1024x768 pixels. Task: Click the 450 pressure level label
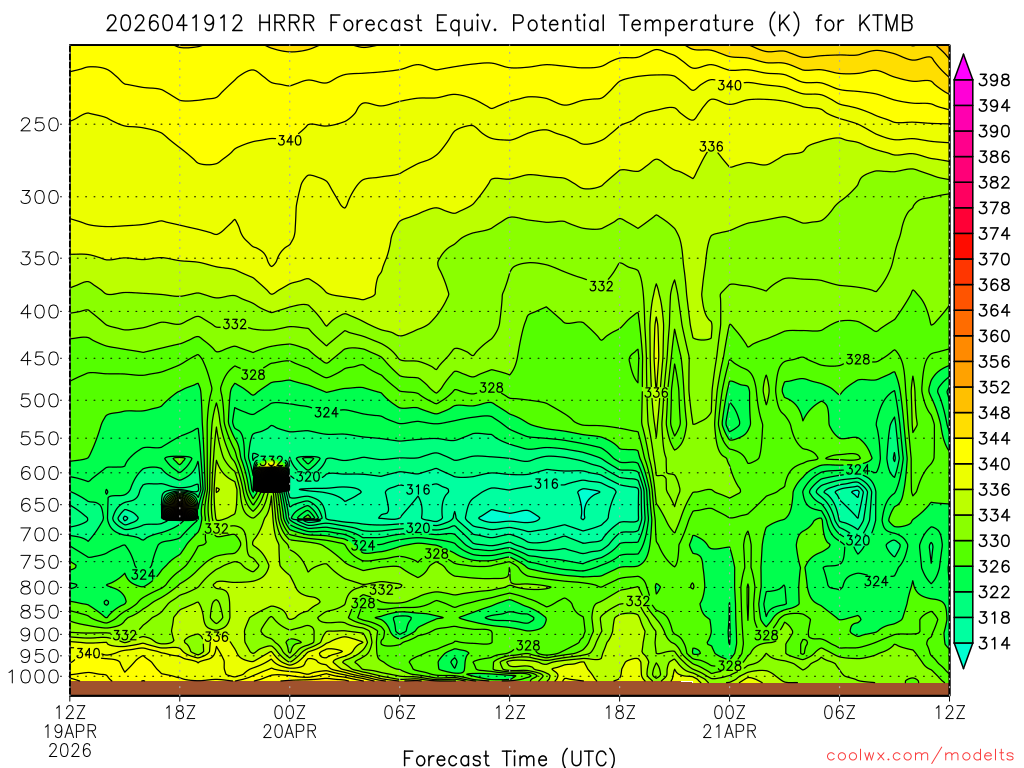pos(40,359)
